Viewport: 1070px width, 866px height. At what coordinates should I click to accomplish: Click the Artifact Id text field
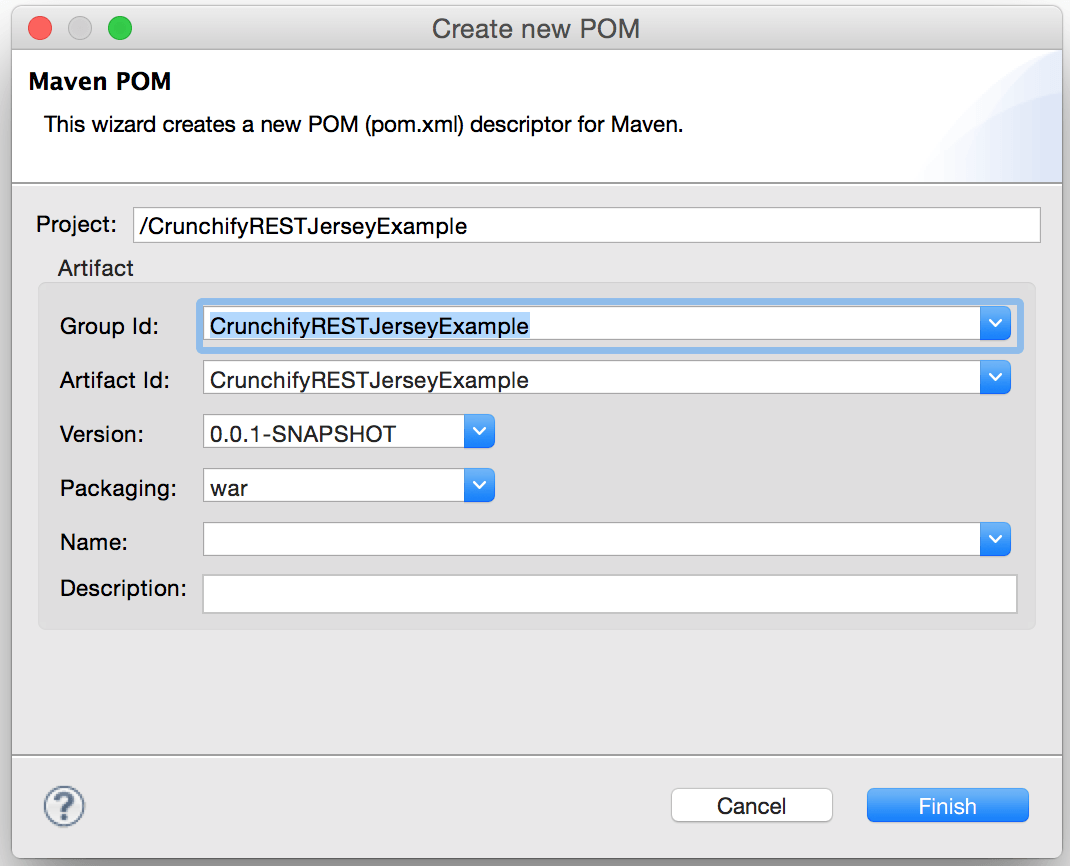click(x=590, y=380)
